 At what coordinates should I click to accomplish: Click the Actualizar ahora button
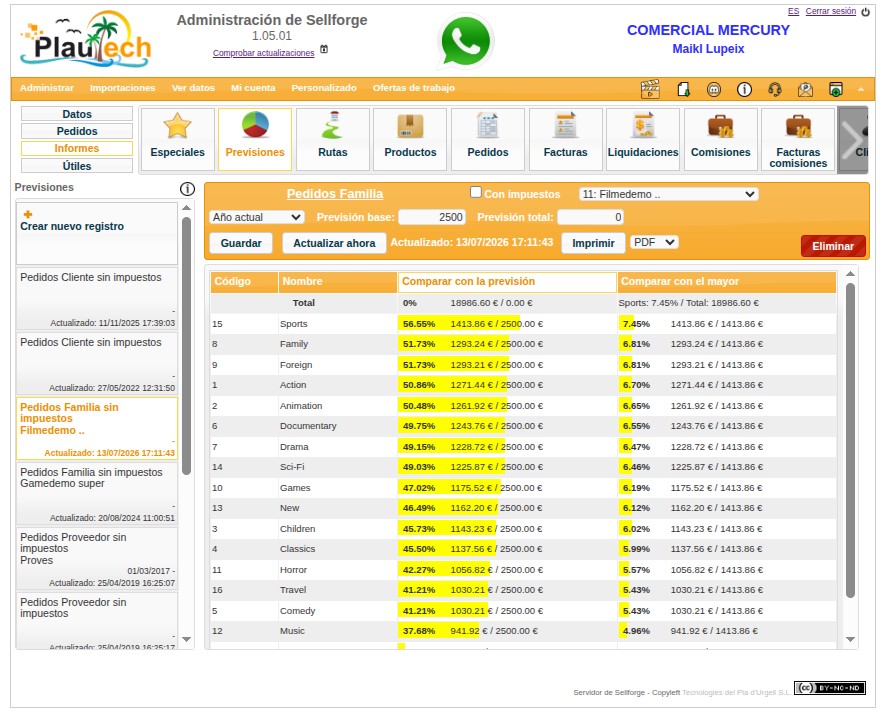334,243
